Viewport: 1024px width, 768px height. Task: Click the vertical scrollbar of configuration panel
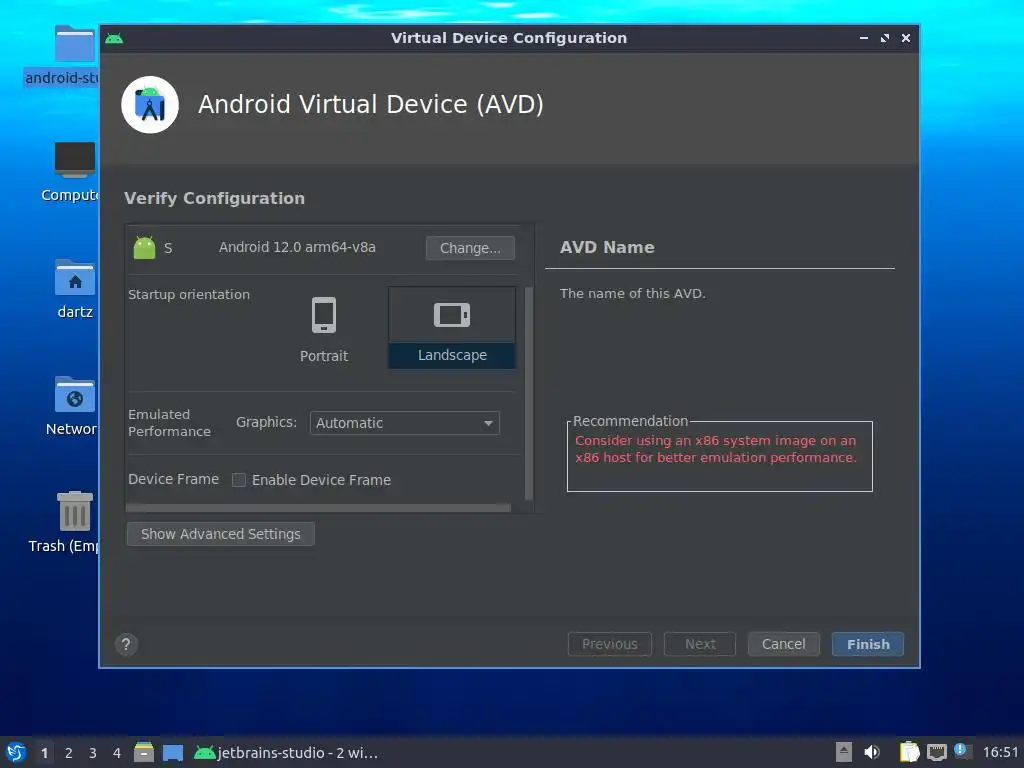529,392
